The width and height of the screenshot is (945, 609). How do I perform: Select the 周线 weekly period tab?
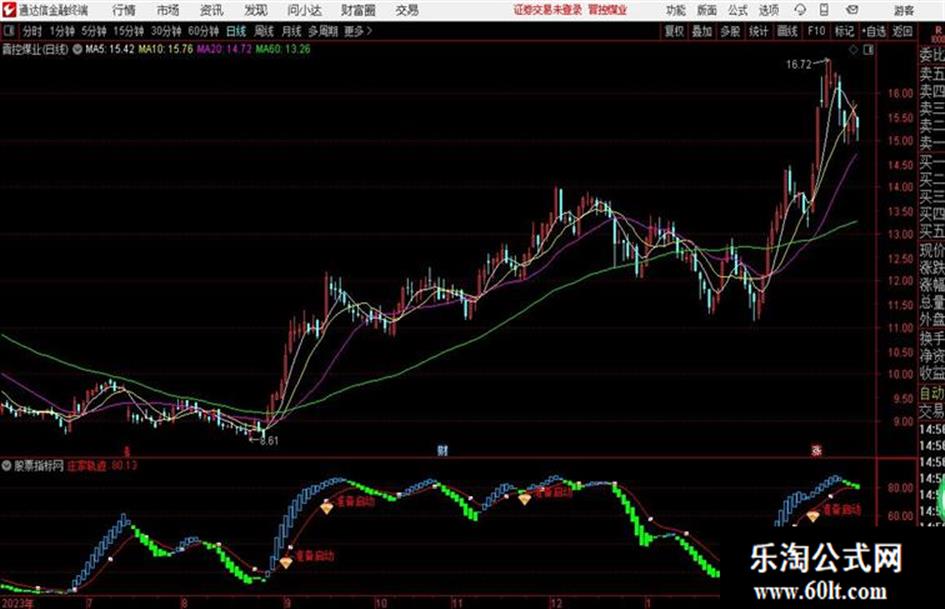click(x=264, y=31)
